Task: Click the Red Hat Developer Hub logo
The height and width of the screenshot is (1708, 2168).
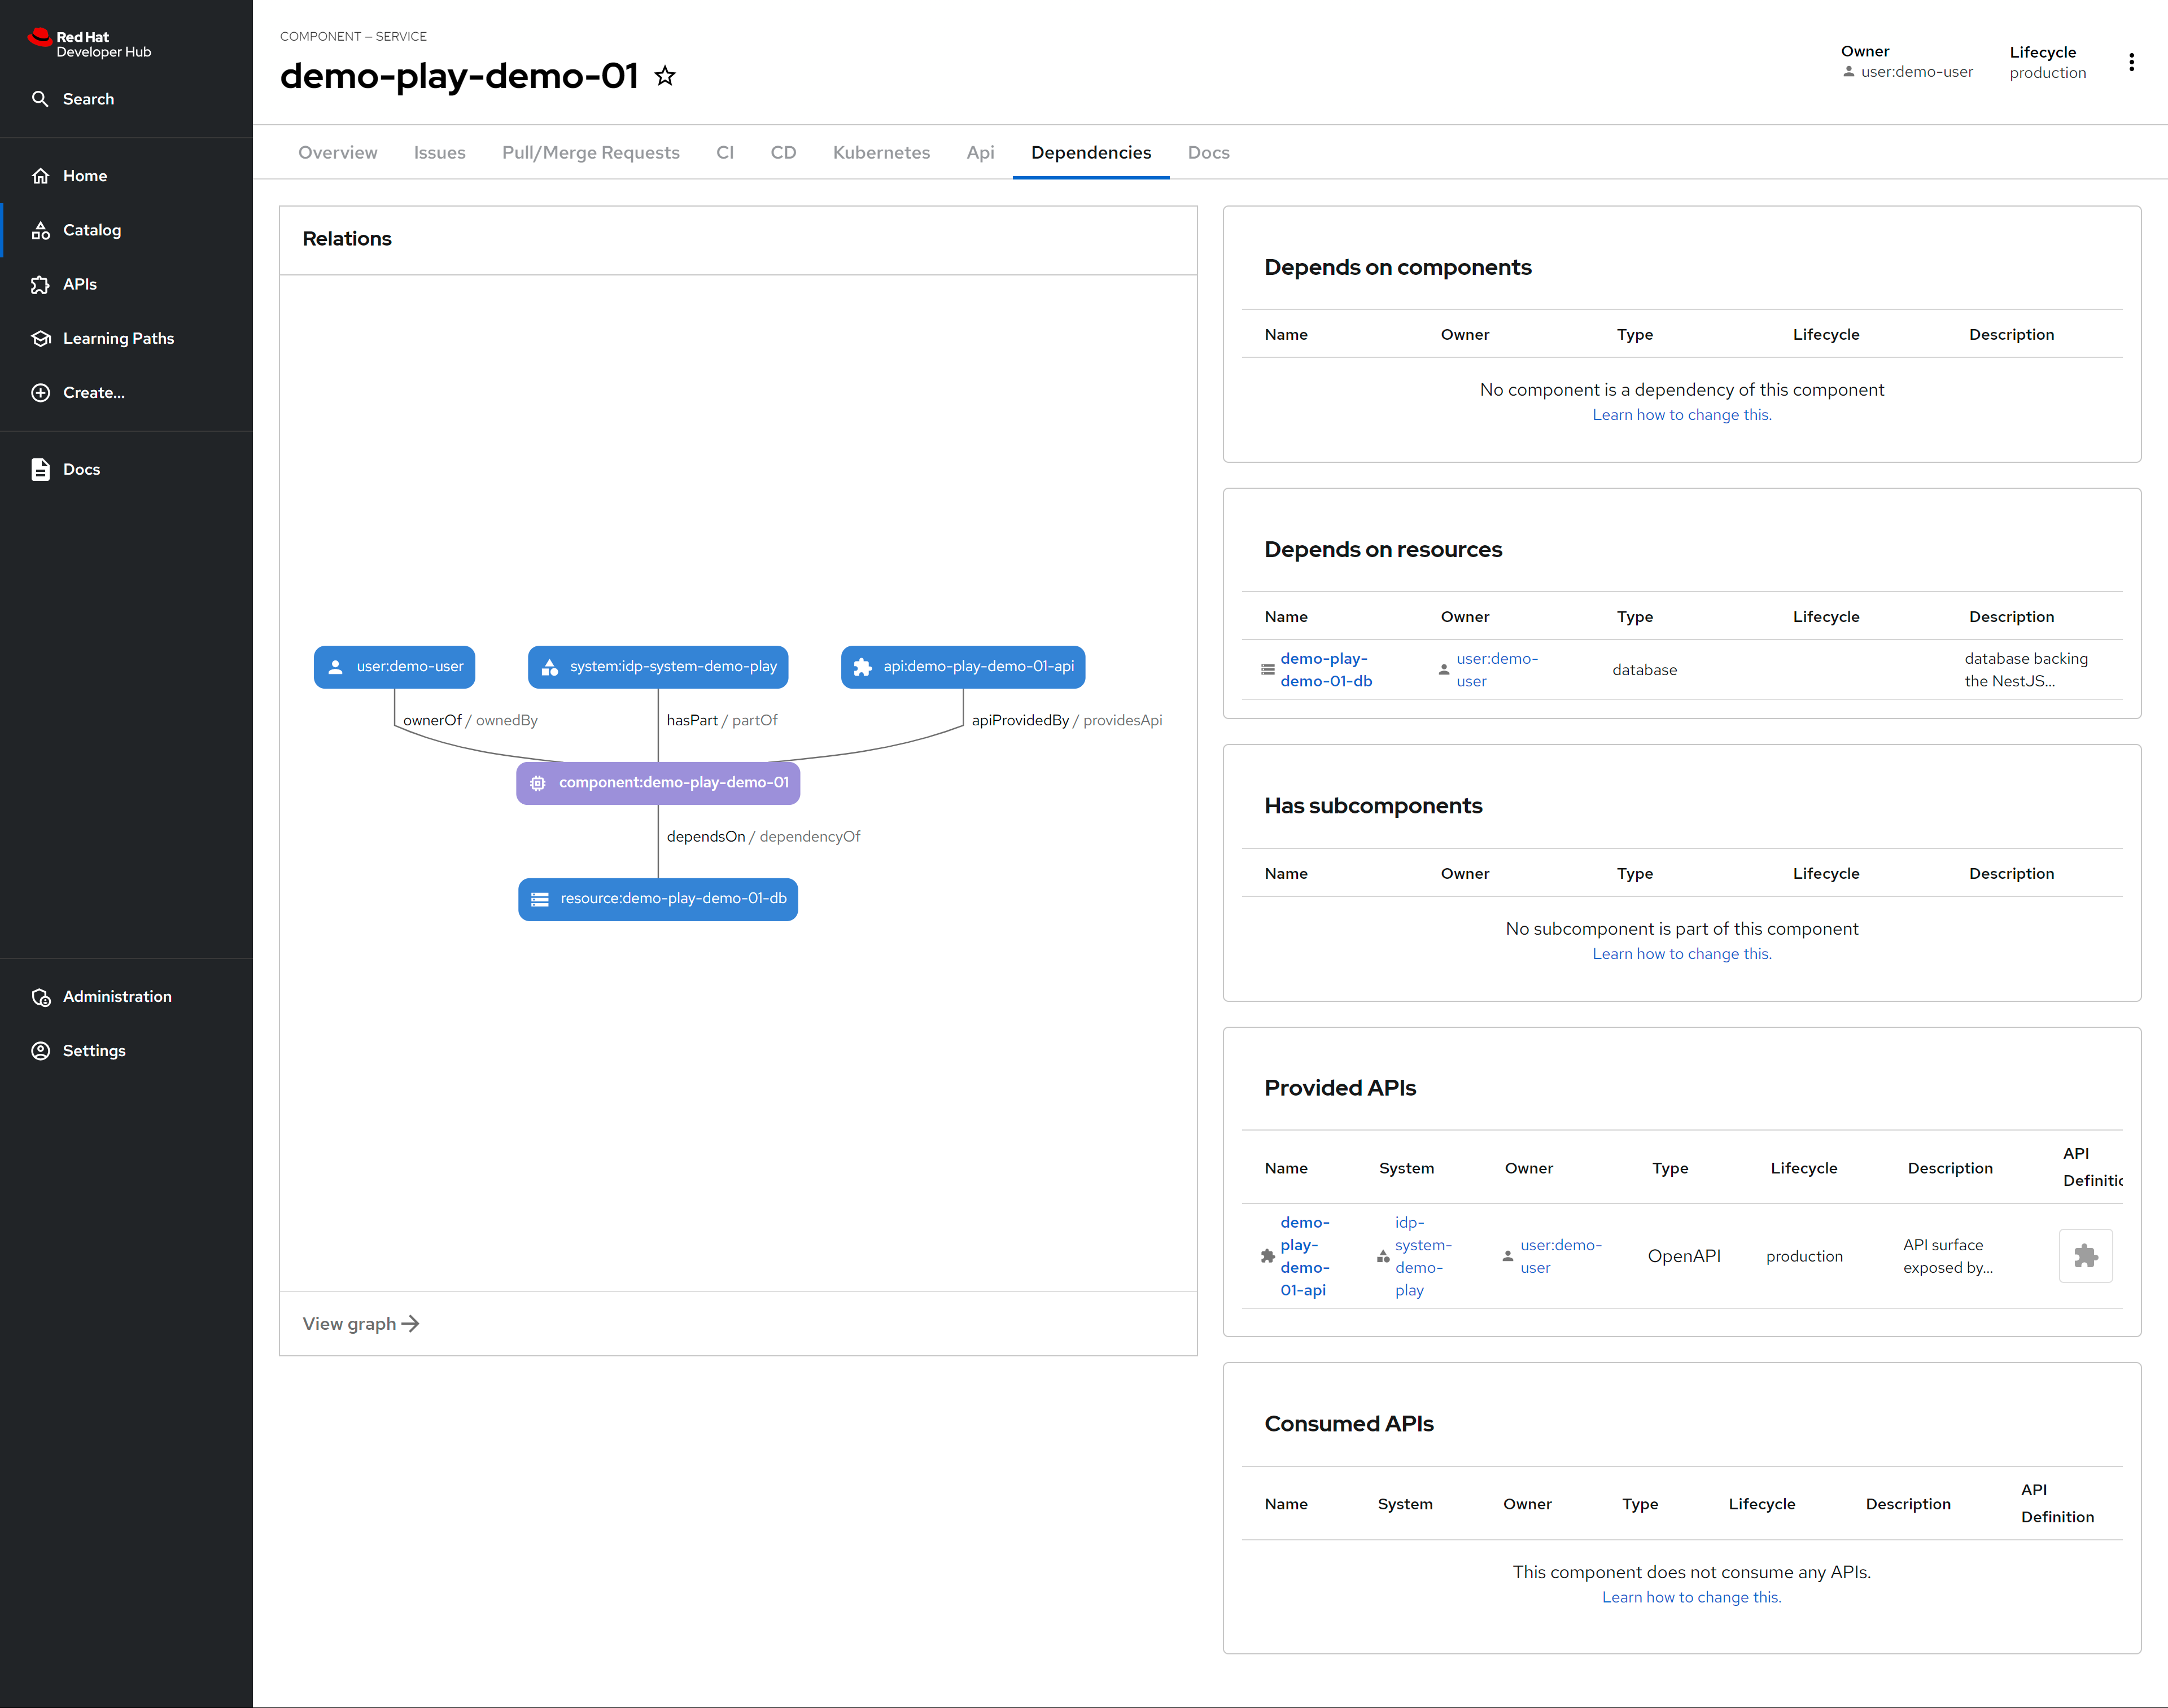Action: pyautogui.click(x=90, y=44)
